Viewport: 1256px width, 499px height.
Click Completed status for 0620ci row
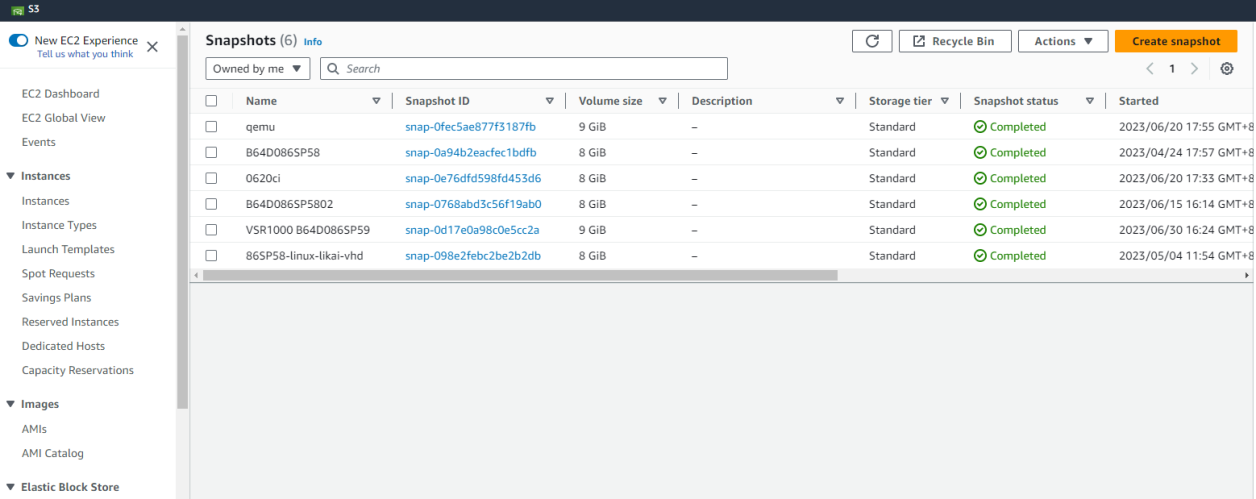[x=1010, y=178]
